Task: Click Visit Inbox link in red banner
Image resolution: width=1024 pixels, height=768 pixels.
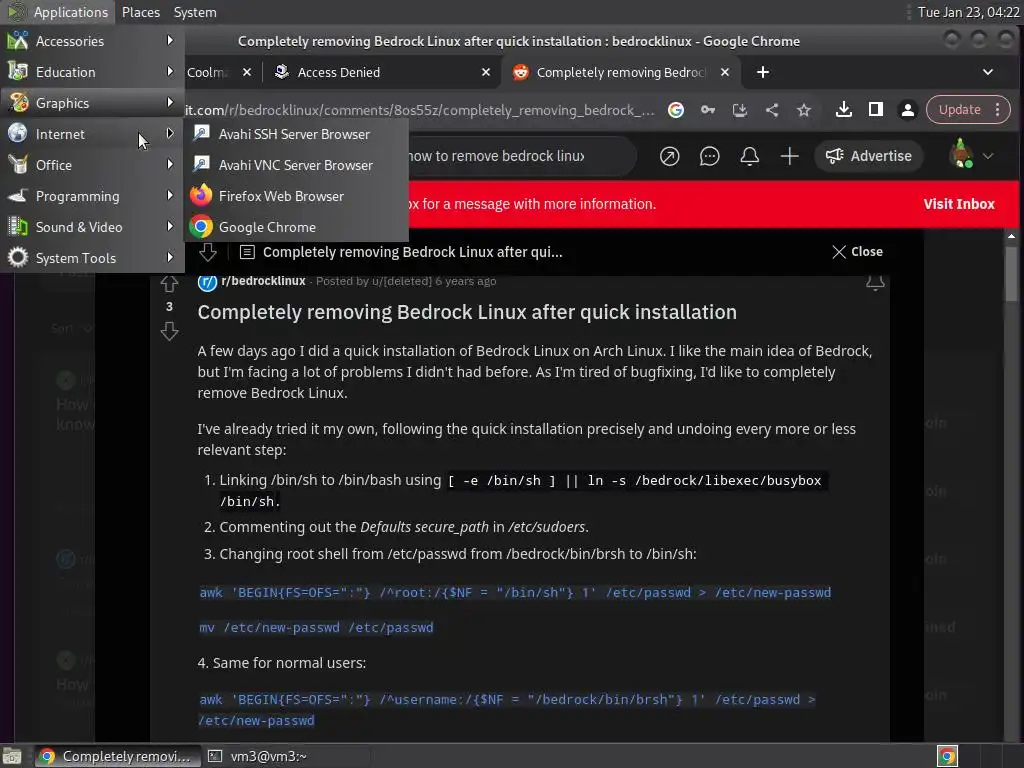Action: [959, 204]
